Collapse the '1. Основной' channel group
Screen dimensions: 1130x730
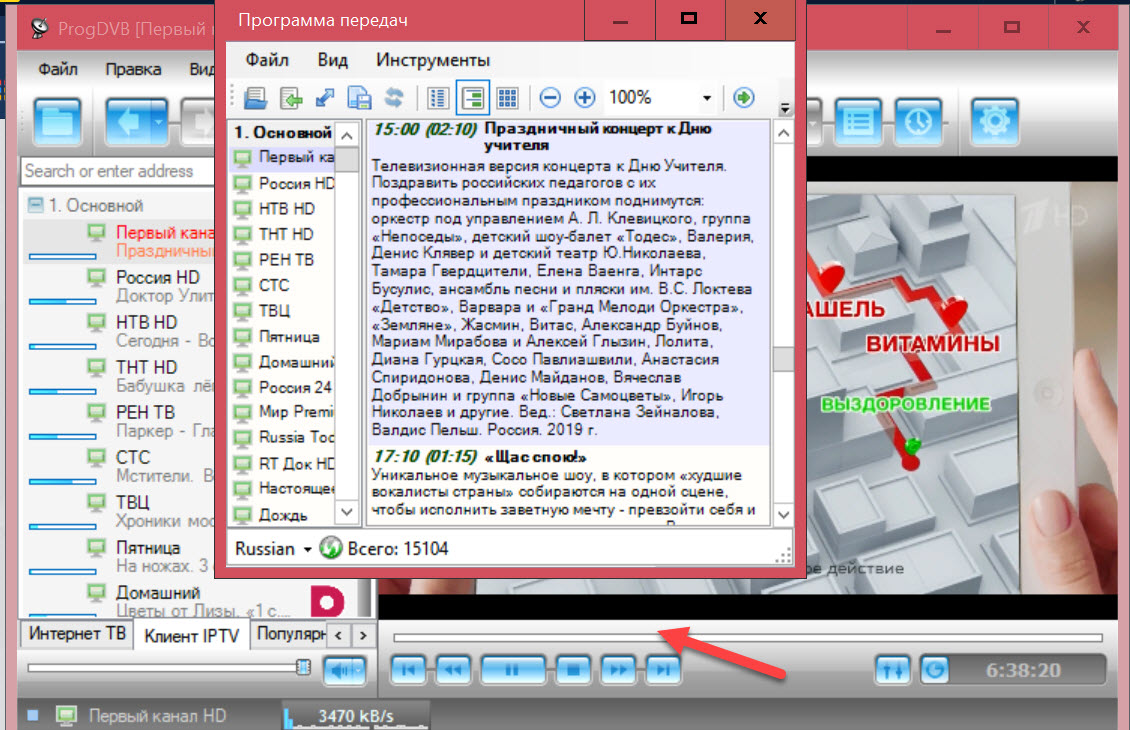click(x=36, y=206)
